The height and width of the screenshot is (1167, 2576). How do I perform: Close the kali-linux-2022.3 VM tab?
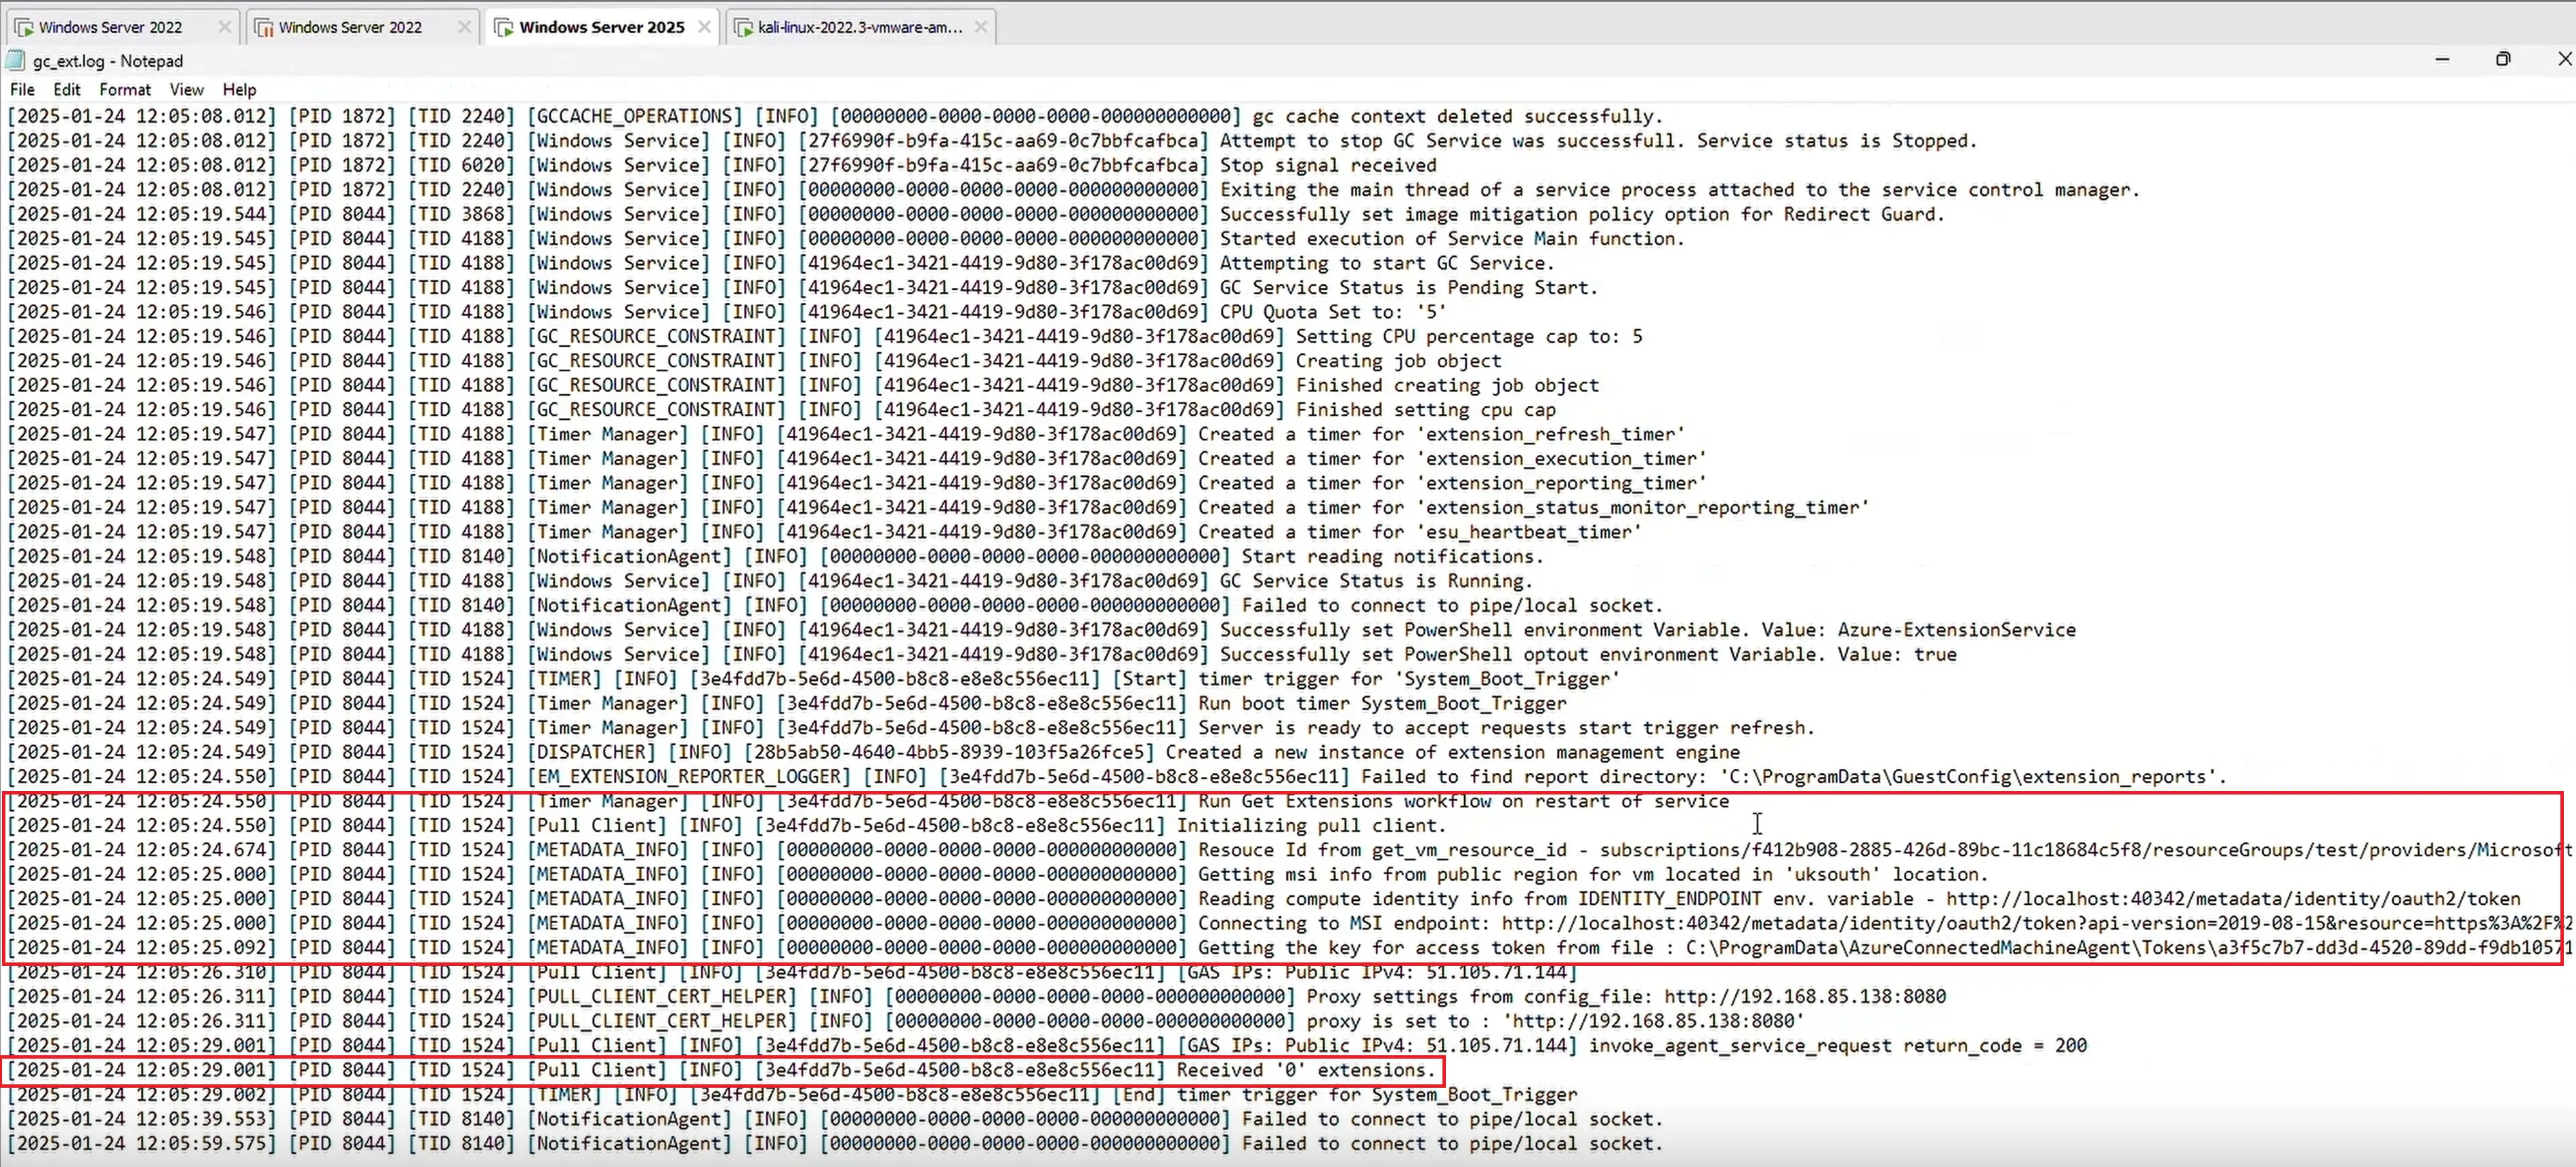point(980,27)
